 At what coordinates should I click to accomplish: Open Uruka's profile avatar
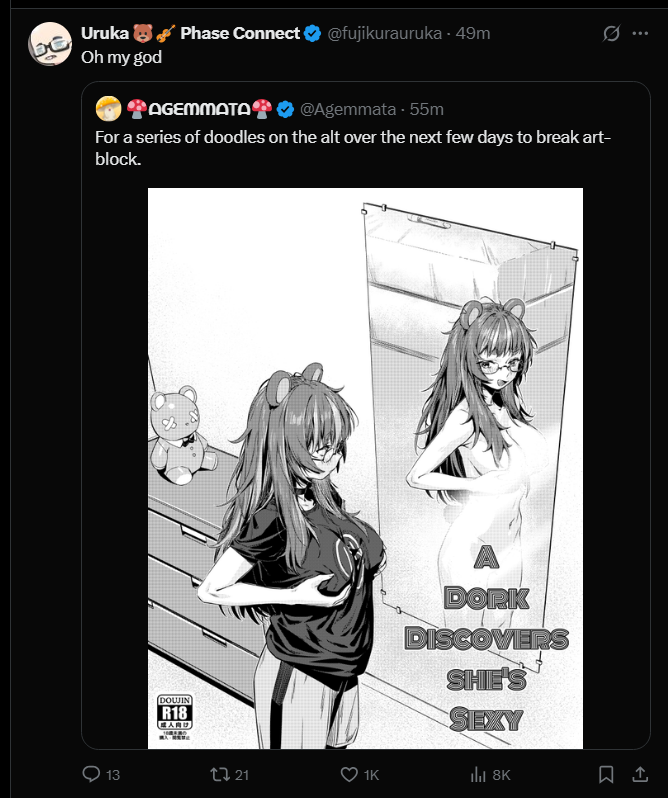click(50, 44)
